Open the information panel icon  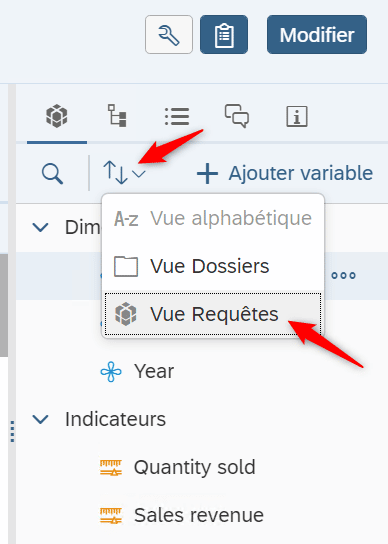point(297,116)
